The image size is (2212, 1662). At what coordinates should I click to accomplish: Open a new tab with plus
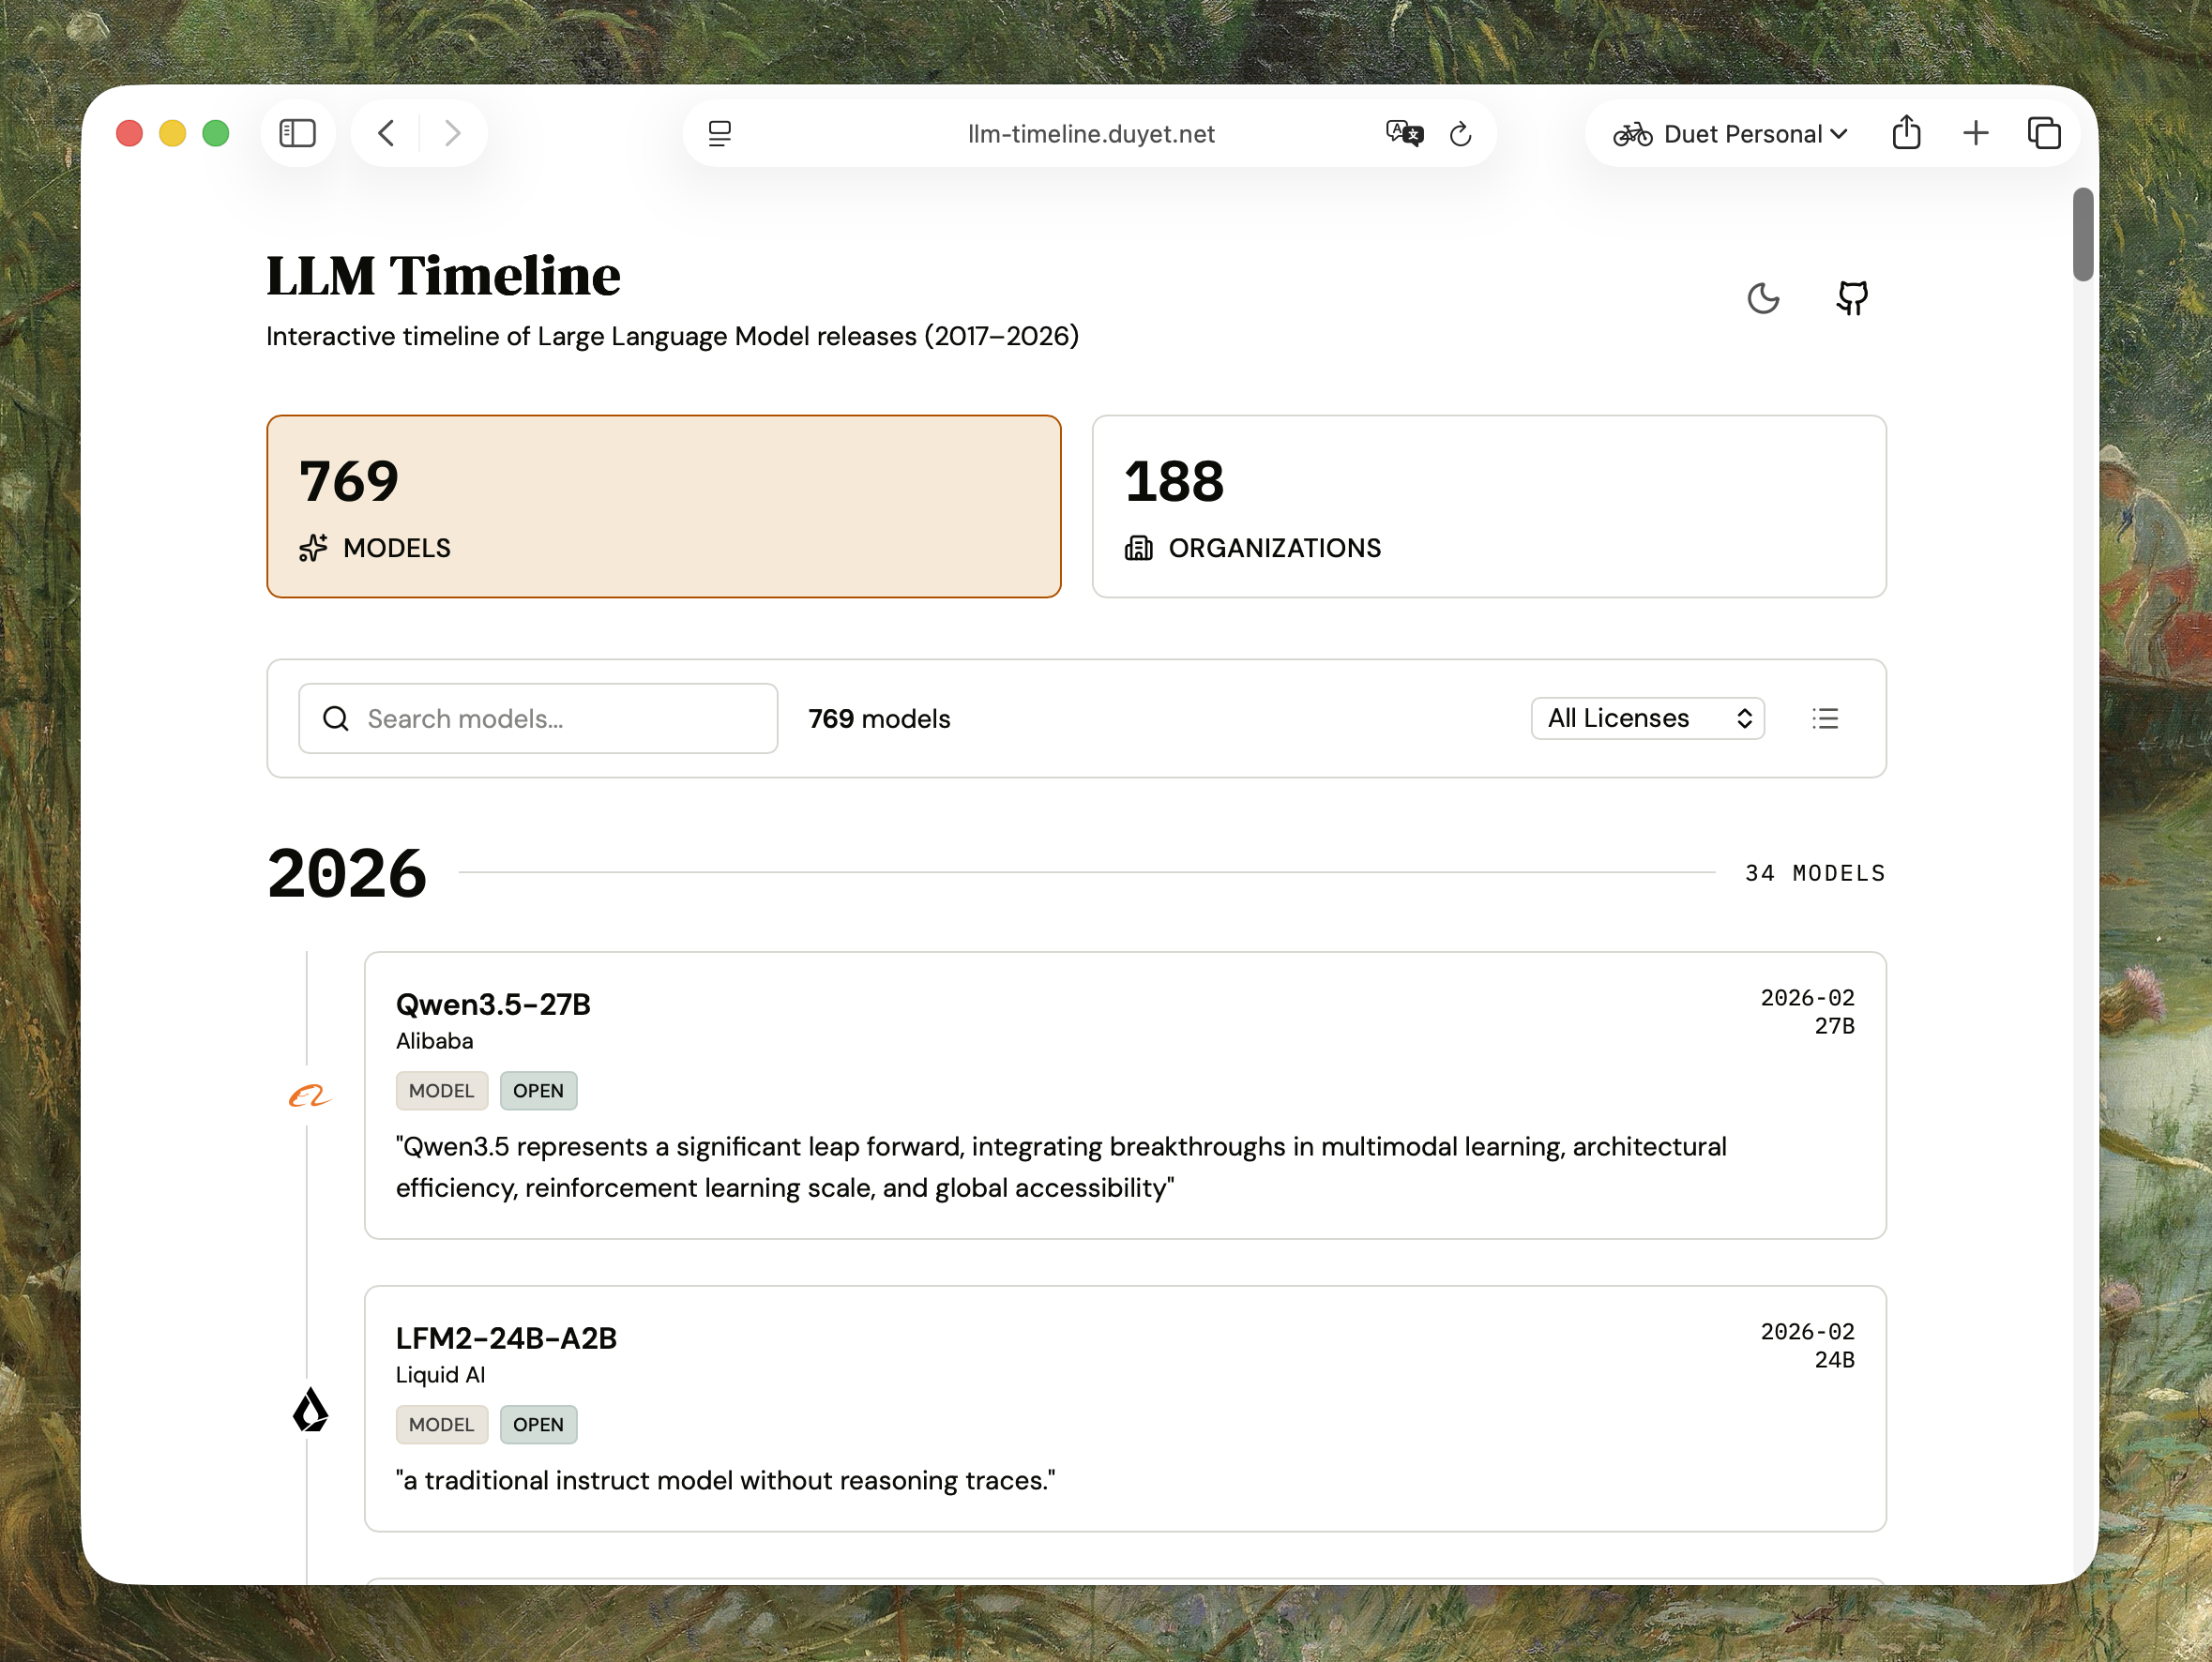click(x=1975, y=133)
